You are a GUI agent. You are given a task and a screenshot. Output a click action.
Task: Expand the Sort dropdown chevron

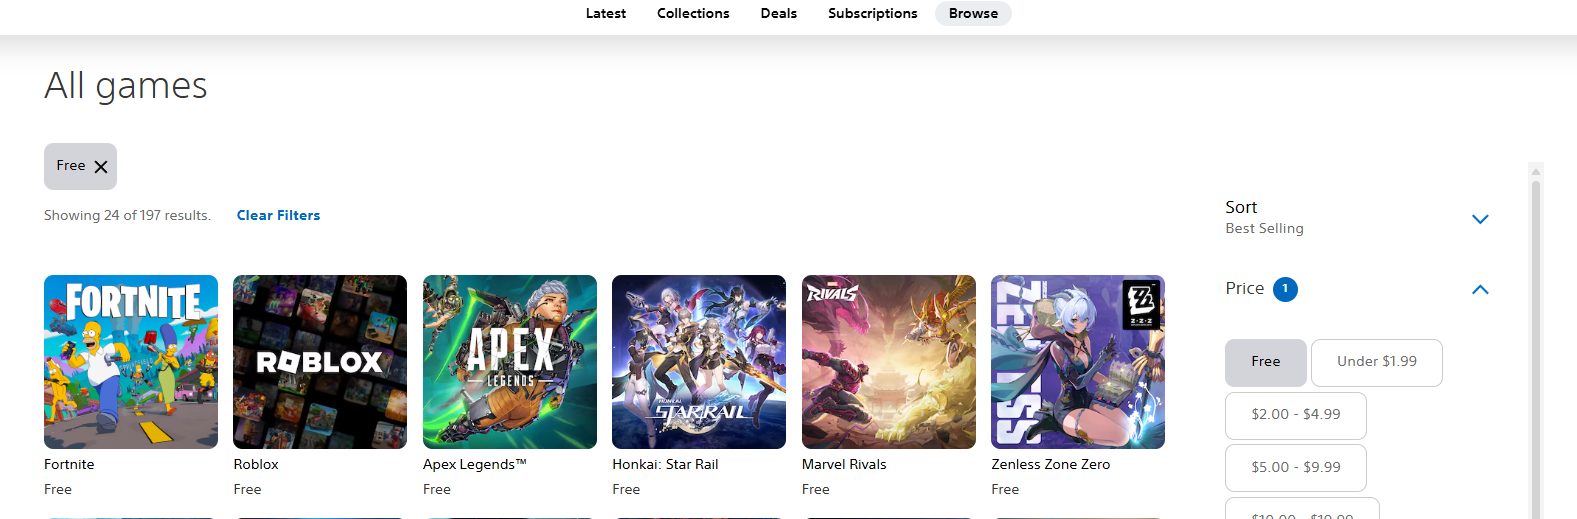1480,219
